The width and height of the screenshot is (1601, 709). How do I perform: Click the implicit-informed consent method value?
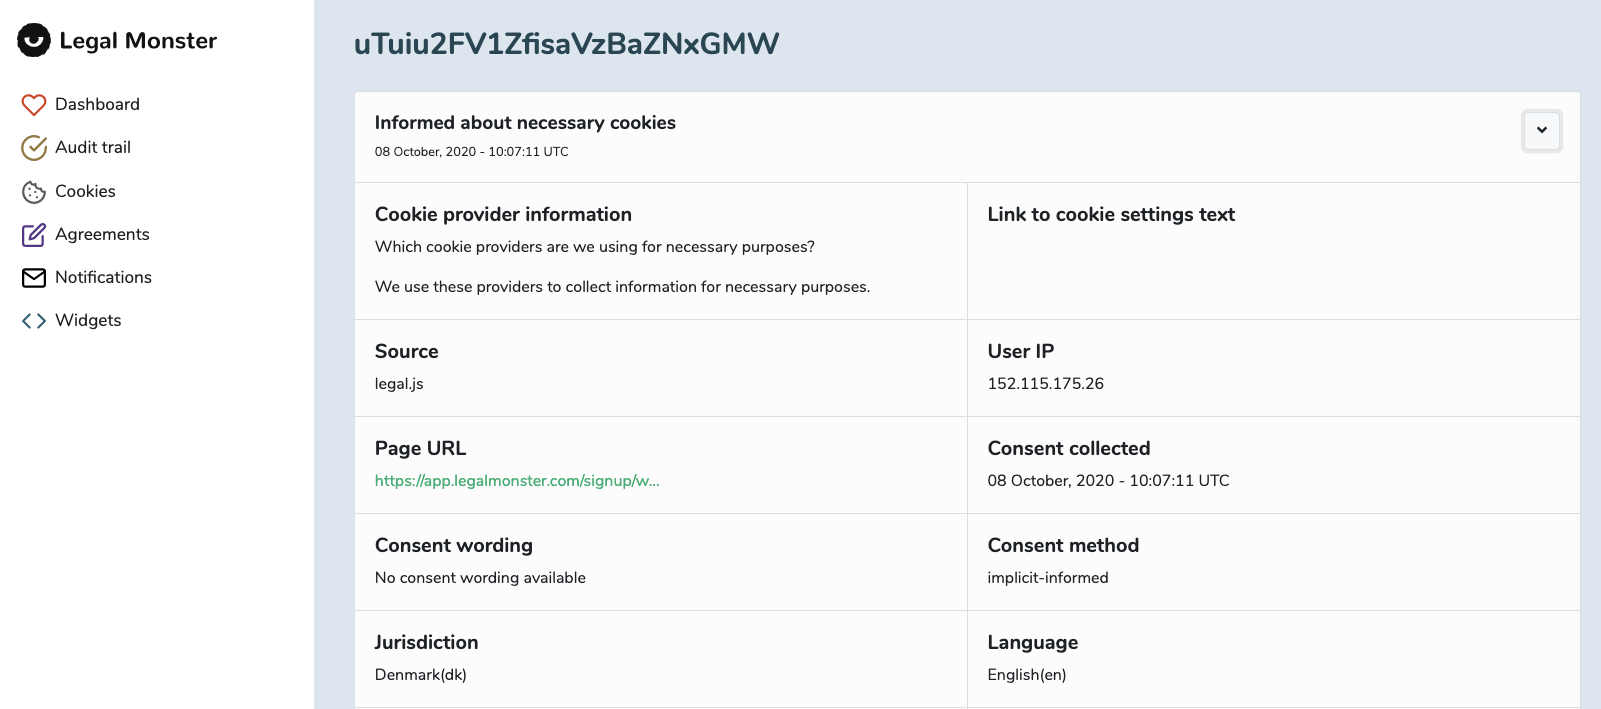(x=1047, y=578)
